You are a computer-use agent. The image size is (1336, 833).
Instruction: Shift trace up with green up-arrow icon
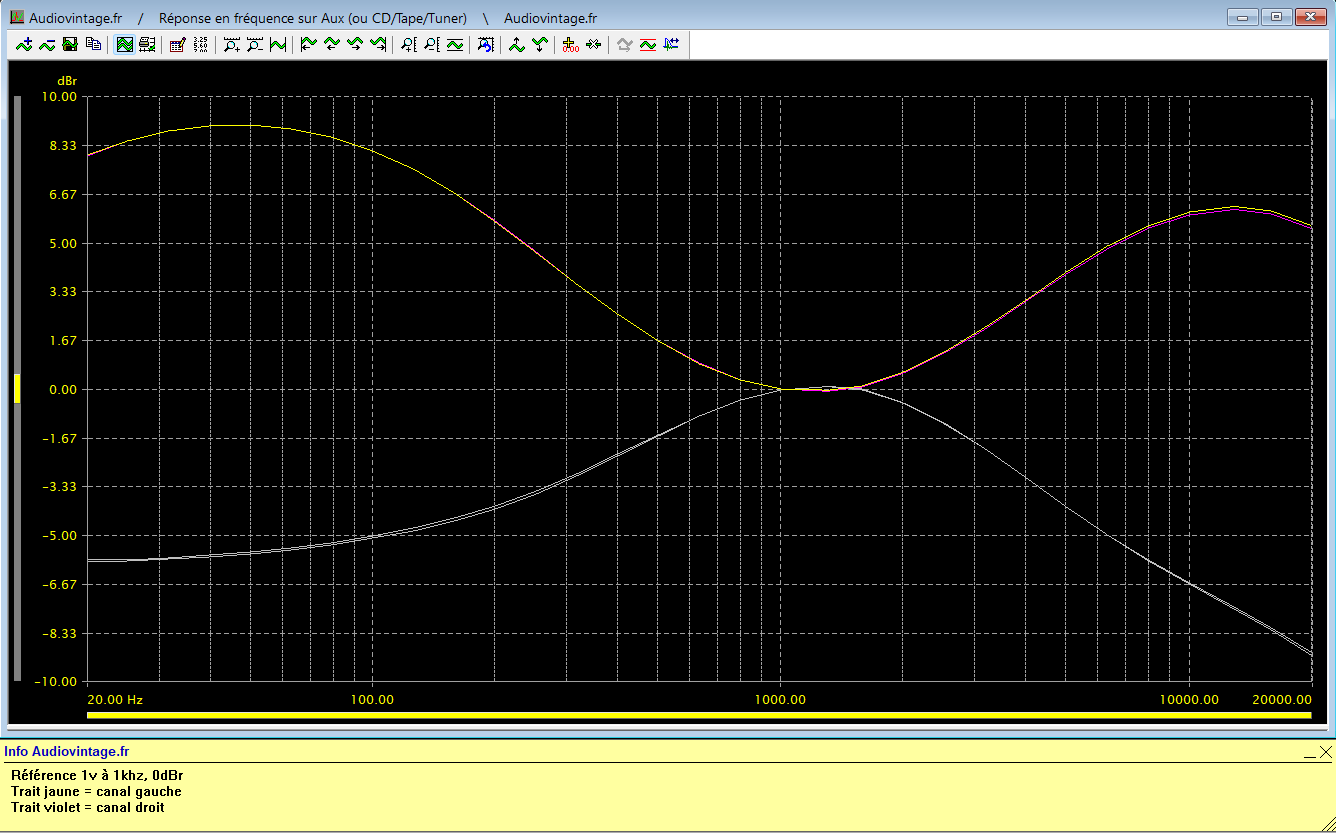pyautogui.click(x=516, y=44)
